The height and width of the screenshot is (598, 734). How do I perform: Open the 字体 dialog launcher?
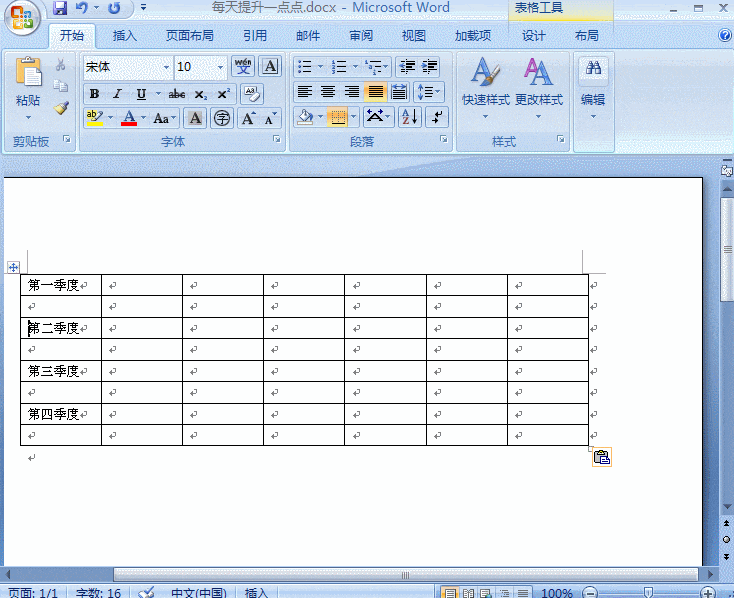(x=277, y=139)
